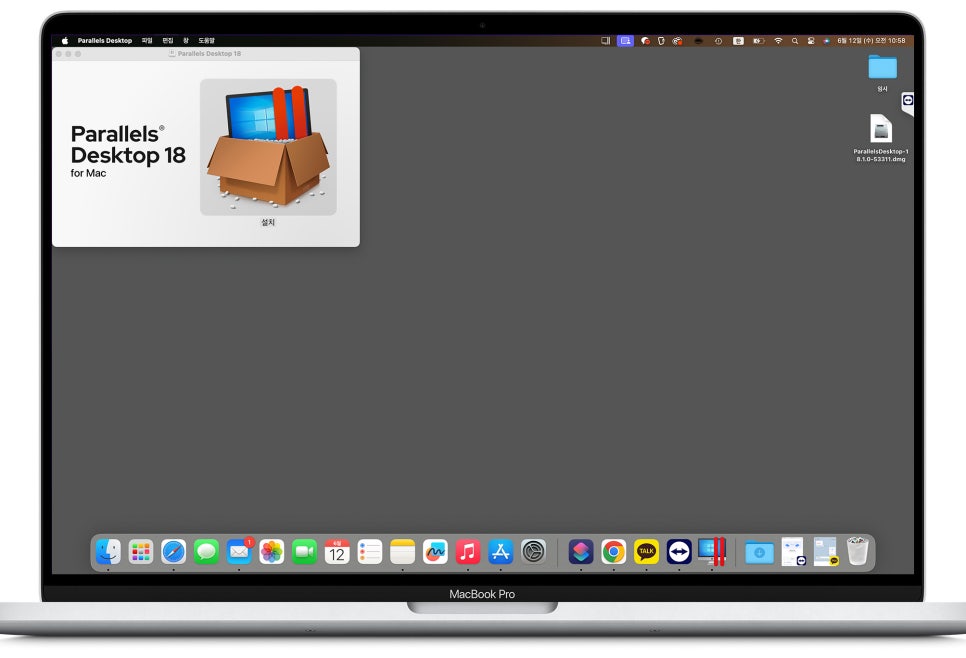Open the Parallels Desktop application menu

(x=105, y=41)
